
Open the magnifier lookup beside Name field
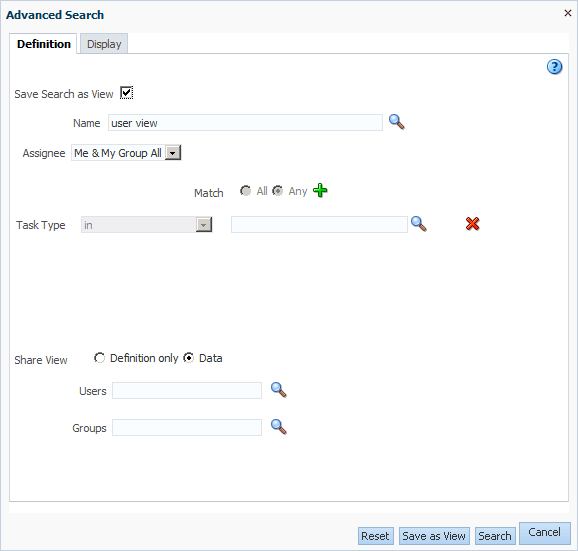[x=397, y=122]
